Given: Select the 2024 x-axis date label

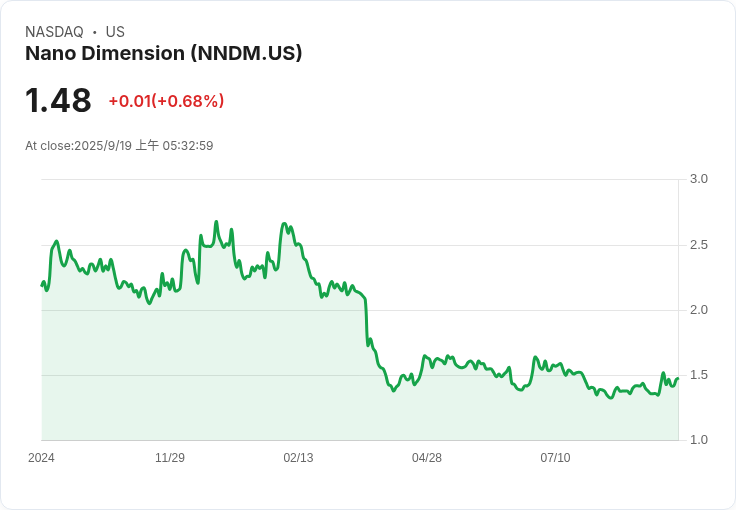Looking at the screenshot, I should pos(41,458).
